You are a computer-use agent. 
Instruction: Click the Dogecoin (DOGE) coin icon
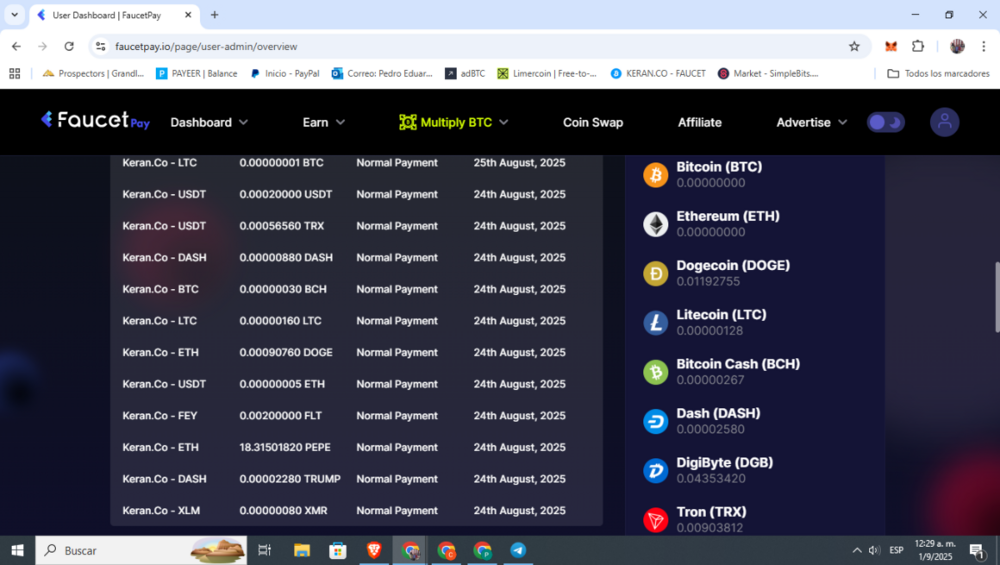click(655, 273)
